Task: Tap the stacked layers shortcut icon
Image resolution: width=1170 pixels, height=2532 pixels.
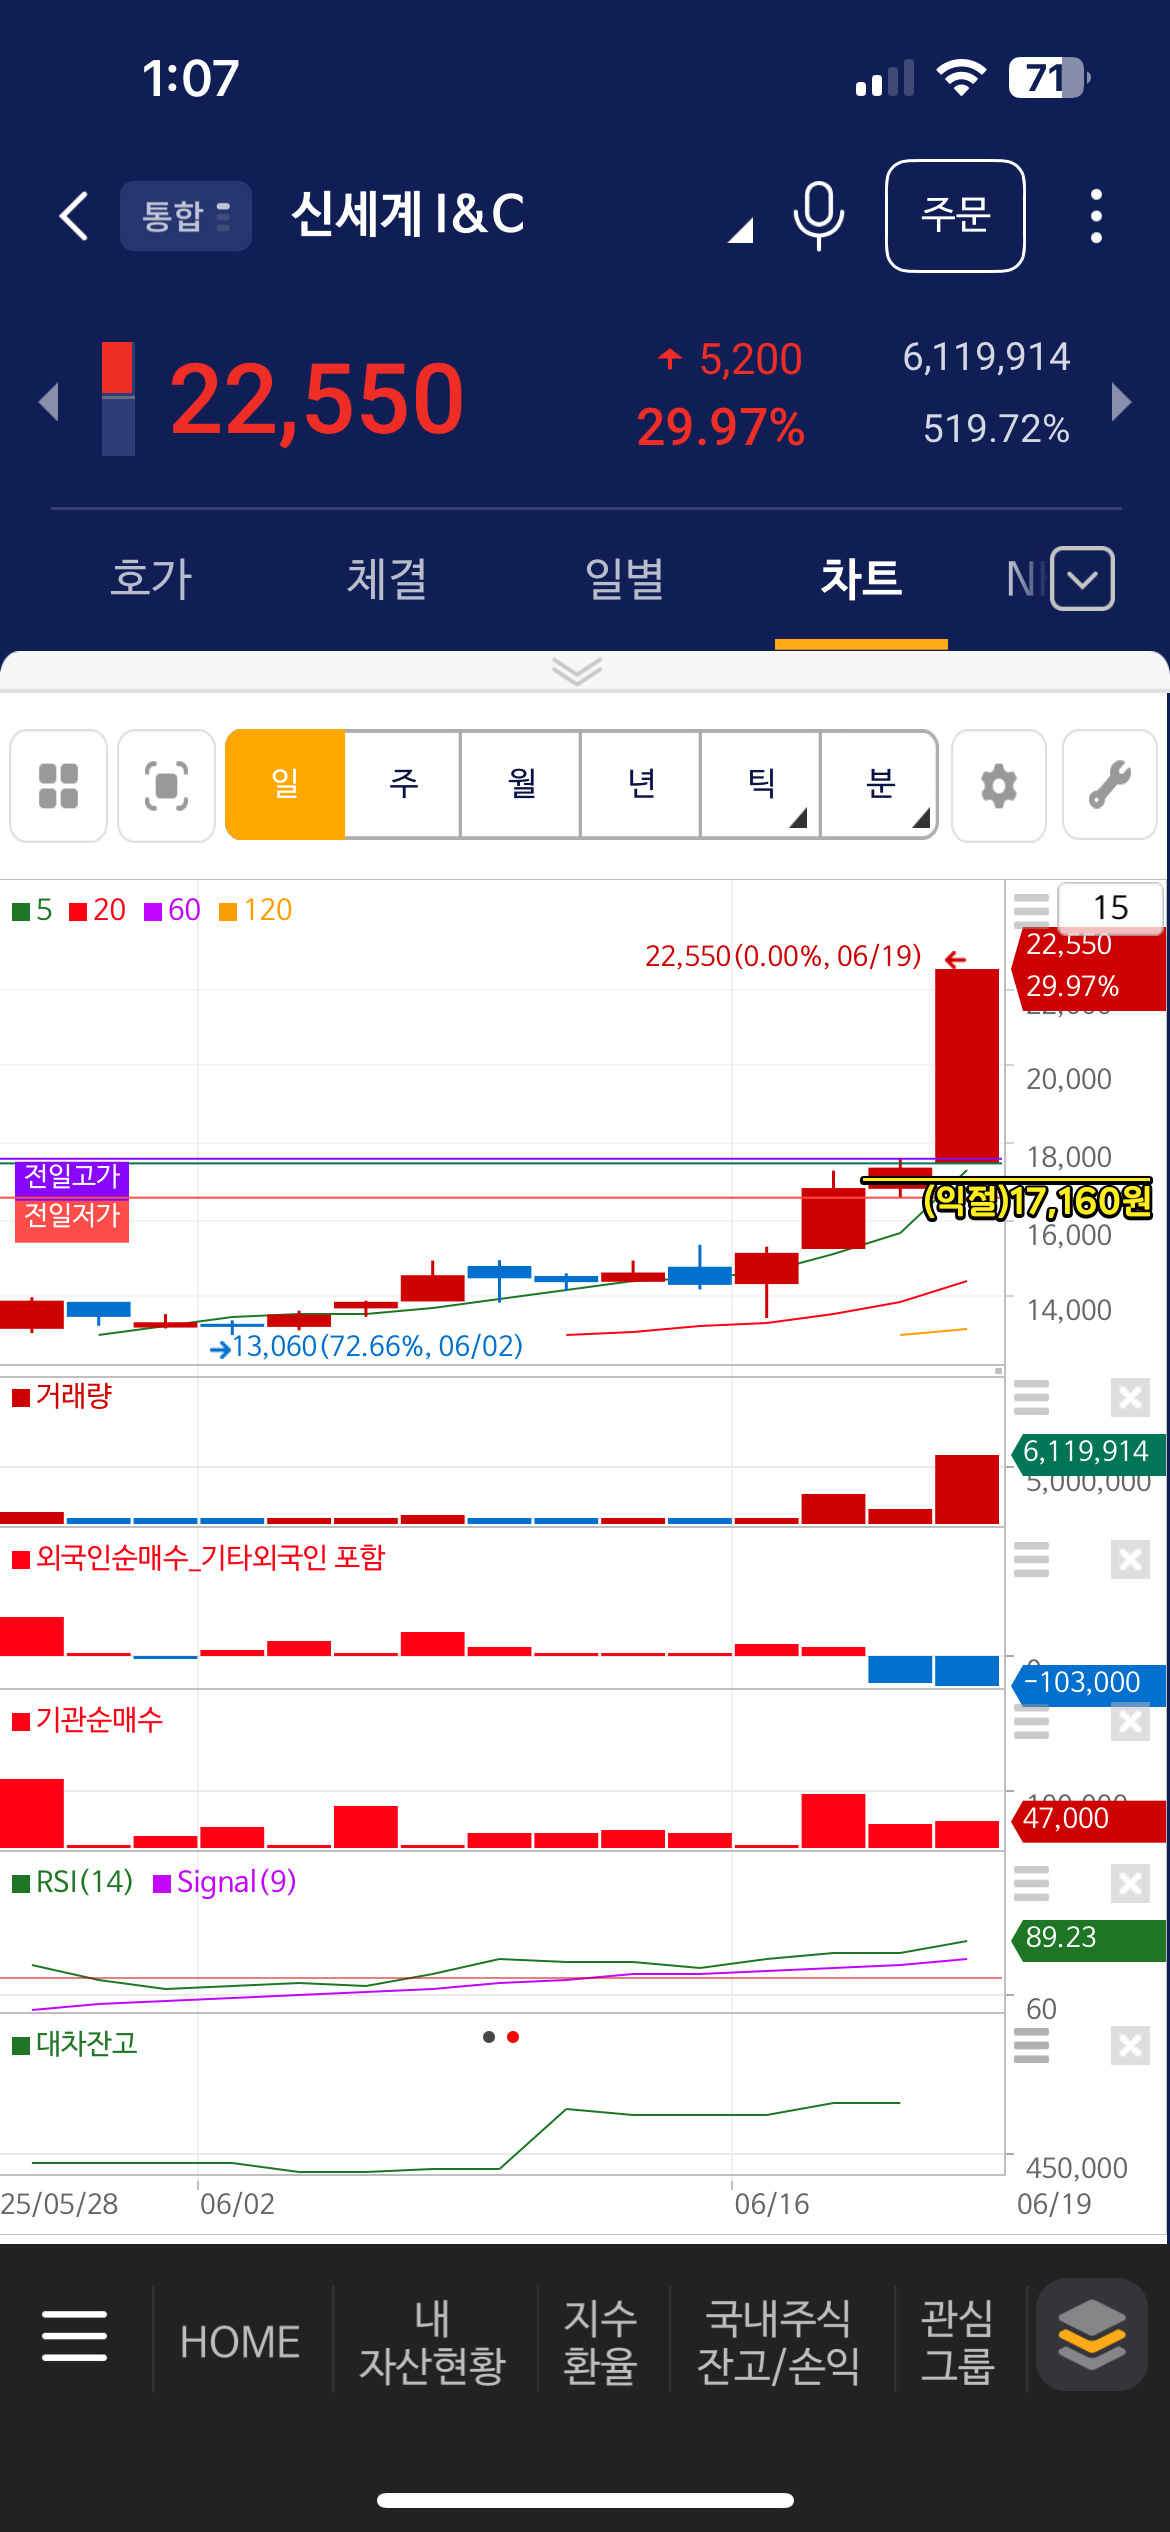Action: pos(1091,2334)
